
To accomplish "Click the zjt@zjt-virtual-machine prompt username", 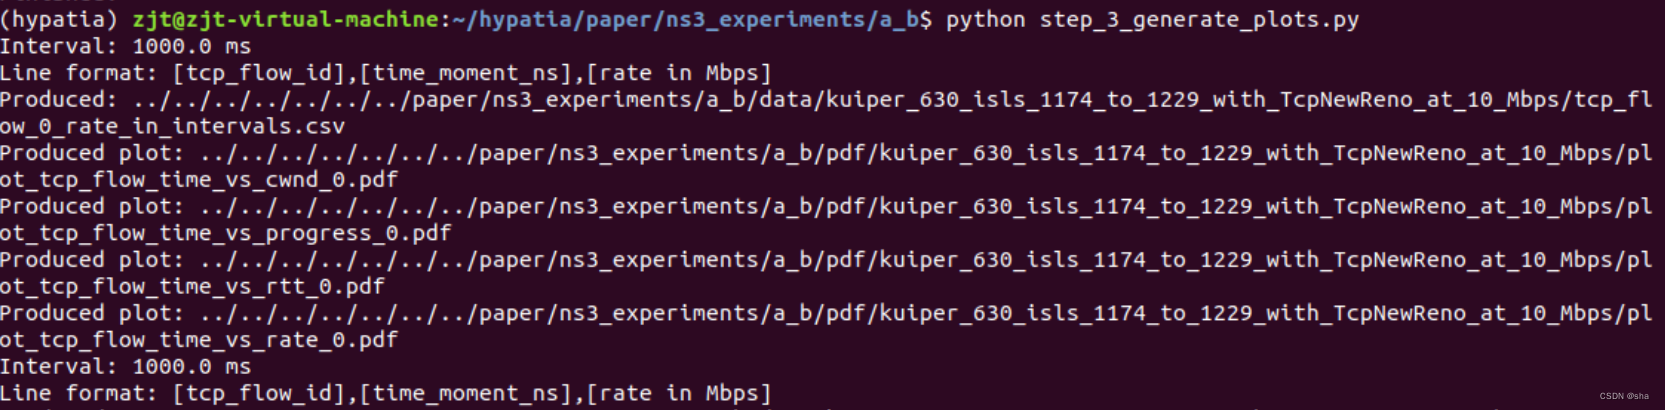I will pos(285,19).
